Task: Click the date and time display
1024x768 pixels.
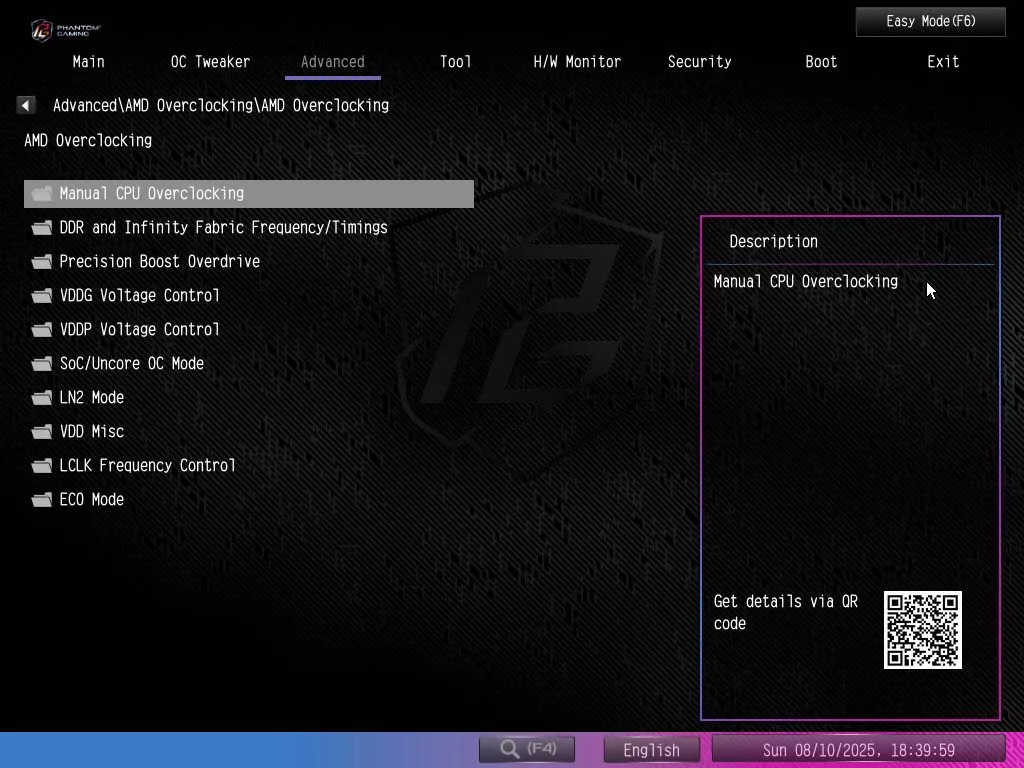Action: point(858,750)
